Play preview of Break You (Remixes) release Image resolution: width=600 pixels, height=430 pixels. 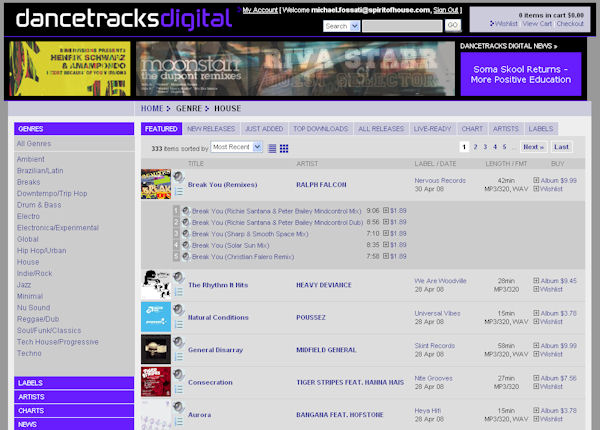tap(178, 176)
